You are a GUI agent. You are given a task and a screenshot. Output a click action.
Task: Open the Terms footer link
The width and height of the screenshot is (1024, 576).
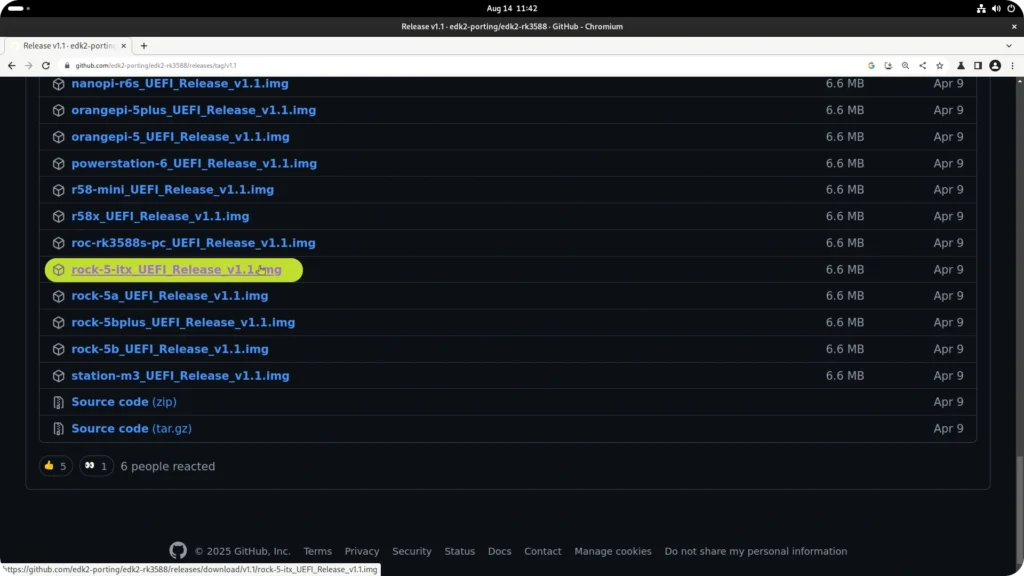click(317, 551)
